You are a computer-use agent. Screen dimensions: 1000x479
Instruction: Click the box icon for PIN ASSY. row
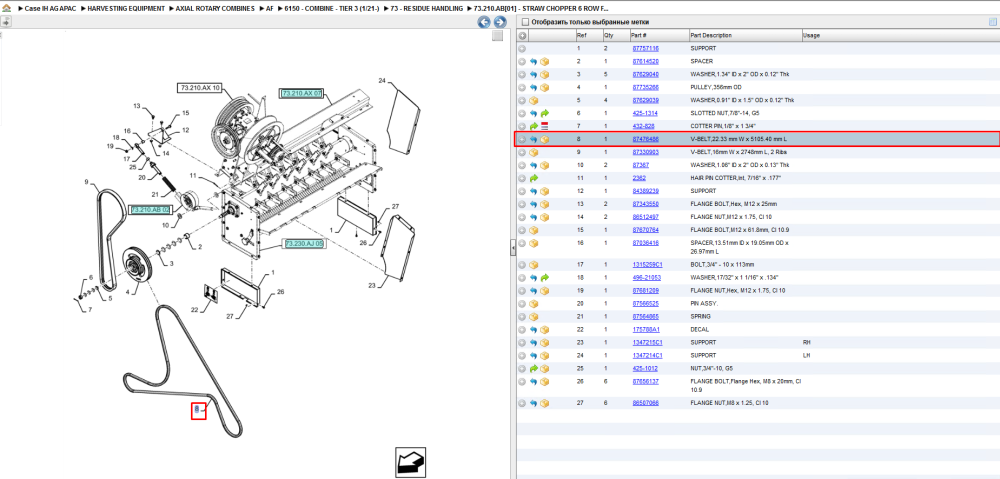point(533,304)
